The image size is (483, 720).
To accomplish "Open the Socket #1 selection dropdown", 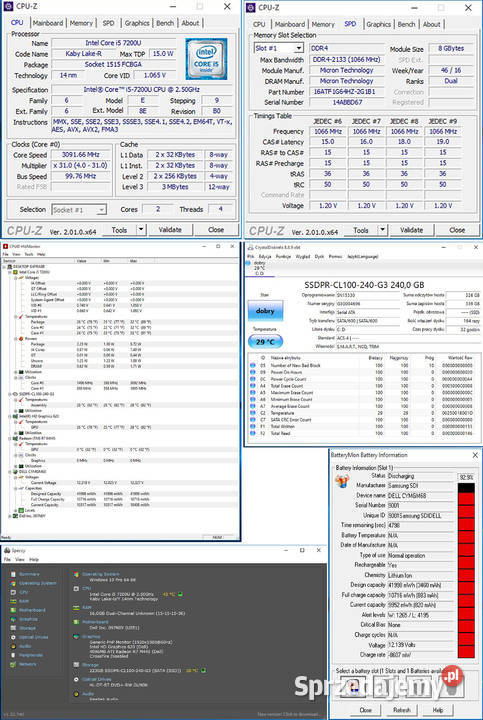I will click(79, 210).
